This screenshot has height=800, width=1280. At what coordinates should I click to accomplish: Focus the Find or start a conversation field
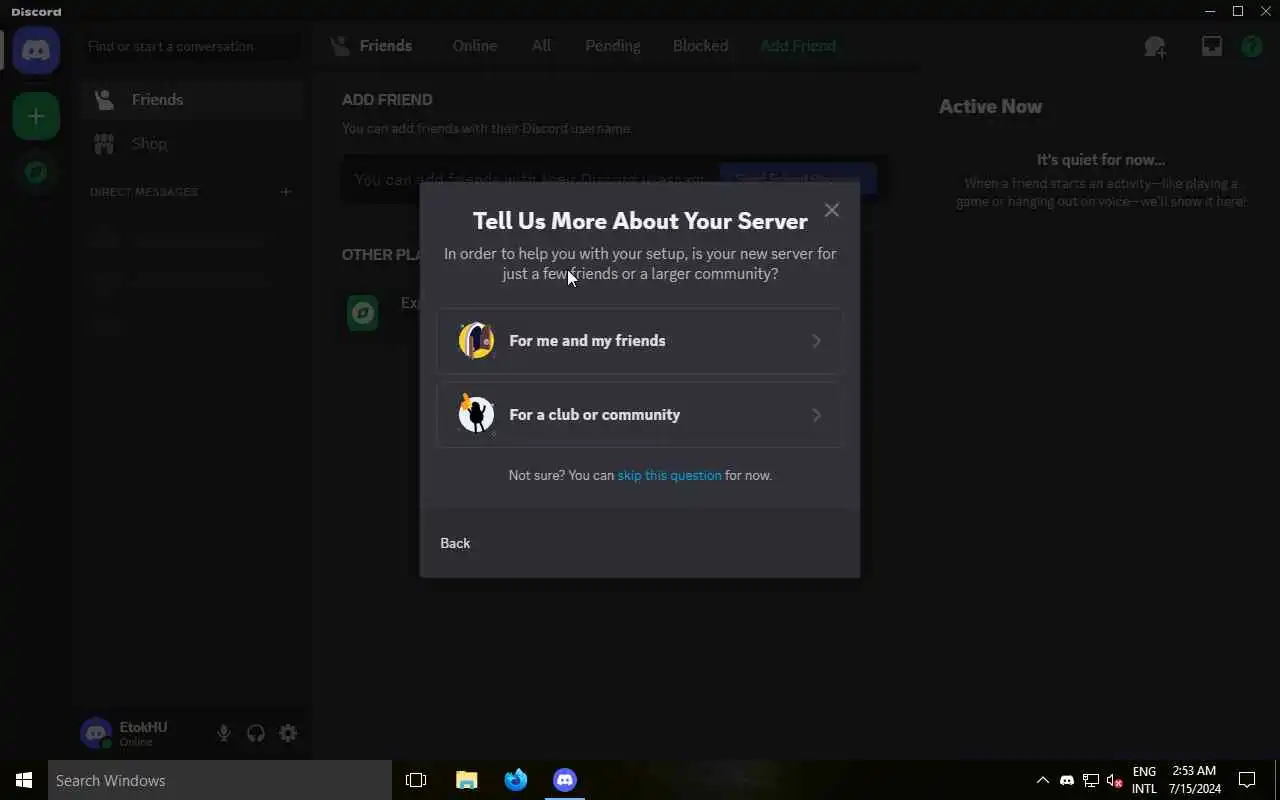point(191,46)
